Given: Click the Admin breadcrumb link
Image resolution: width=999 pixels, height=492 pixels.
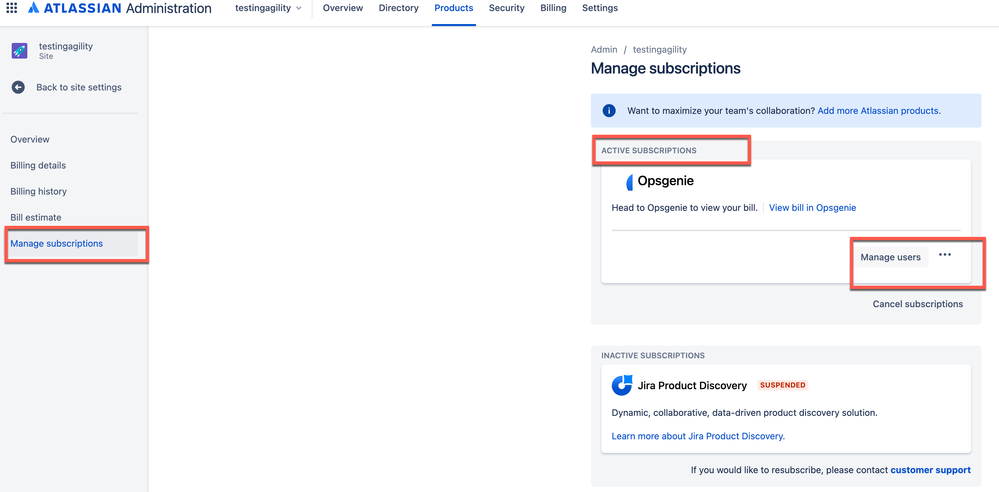Looking at the screenshot, I should point(604,50).
